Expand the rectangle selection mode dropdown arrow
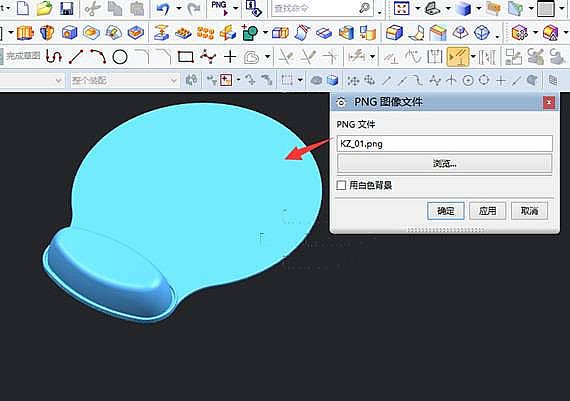Image resolution: width=570 pixels, height=401 pixels. click(300, 80)
